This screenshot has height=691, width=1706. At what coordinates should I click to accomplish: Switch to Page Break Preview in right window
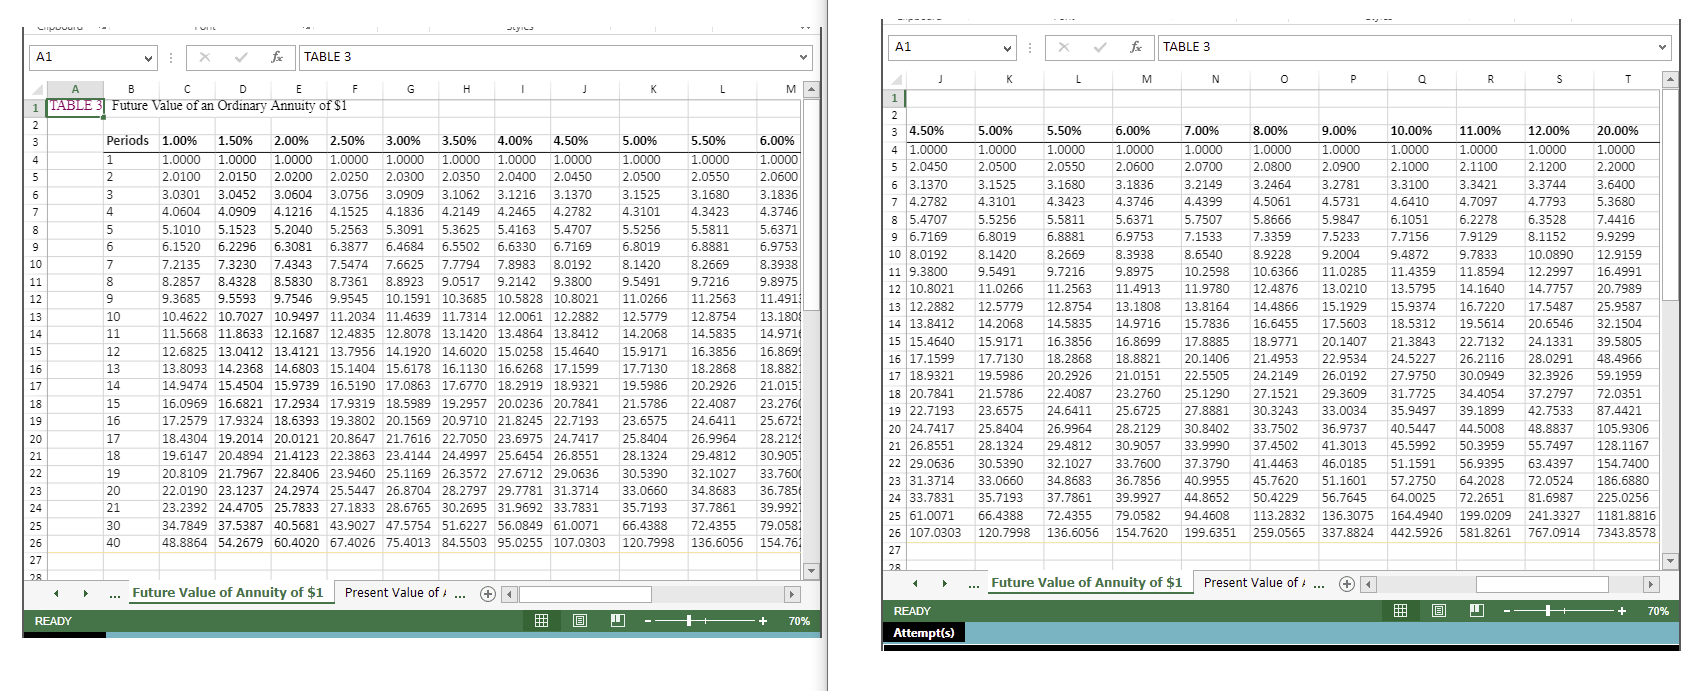tap(1477, 611)
